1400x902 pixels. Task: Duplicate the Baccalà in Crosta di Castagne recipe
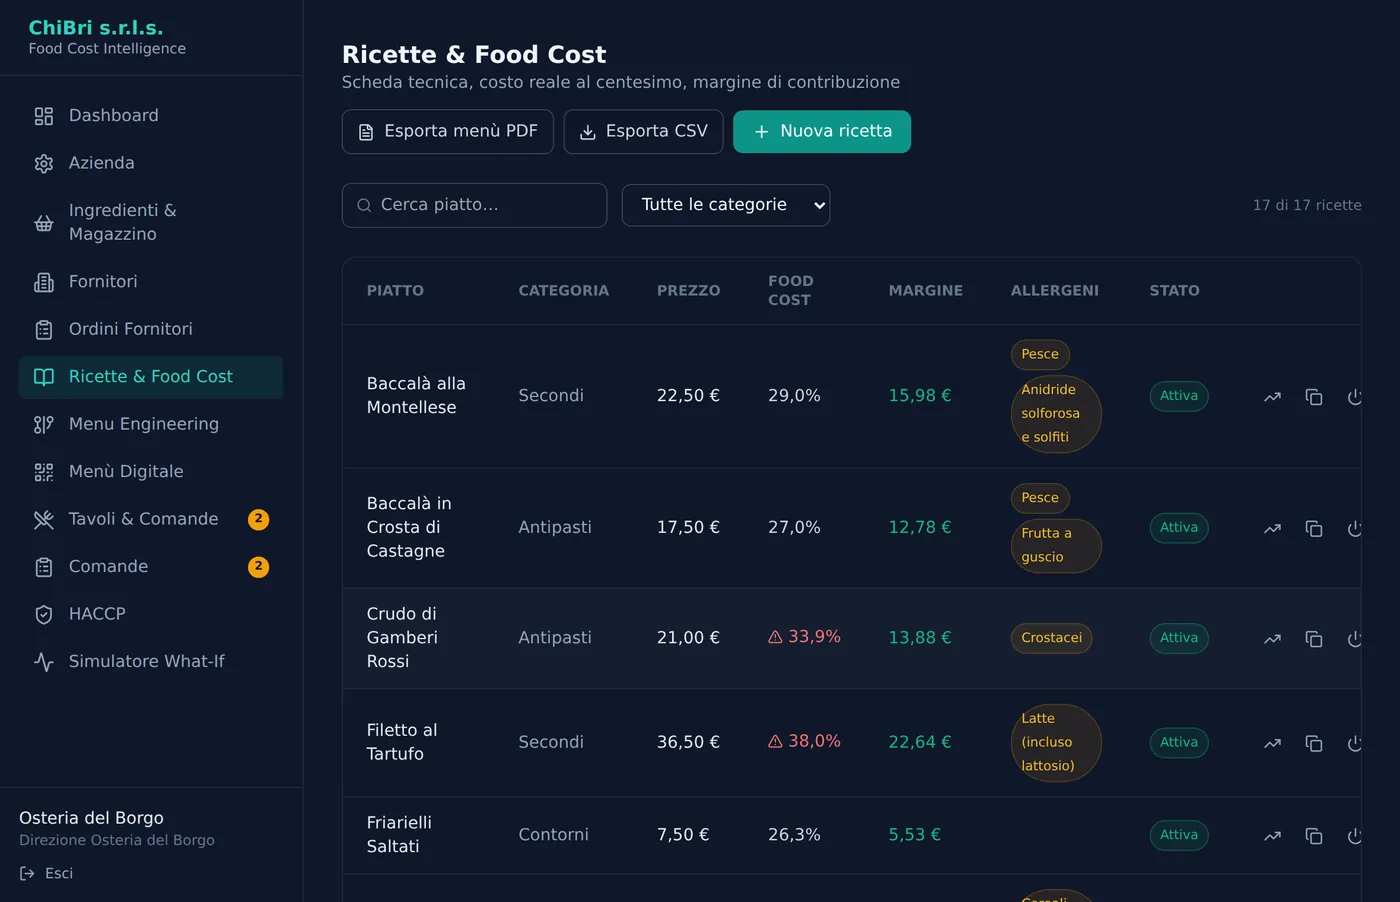pyautogui.click(x=1314, y=529)
